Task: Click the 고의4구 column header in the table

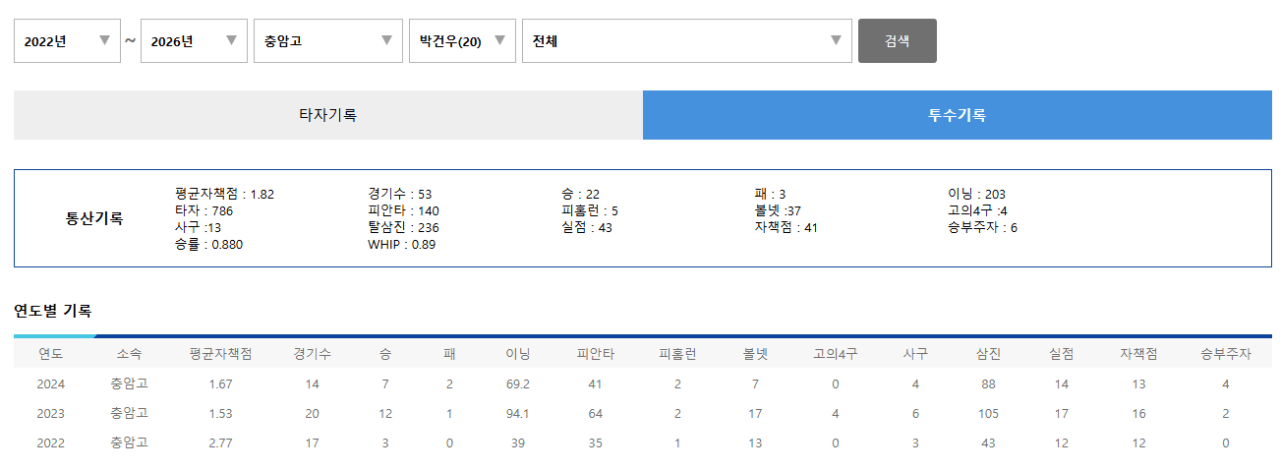Action: [835, 353]
